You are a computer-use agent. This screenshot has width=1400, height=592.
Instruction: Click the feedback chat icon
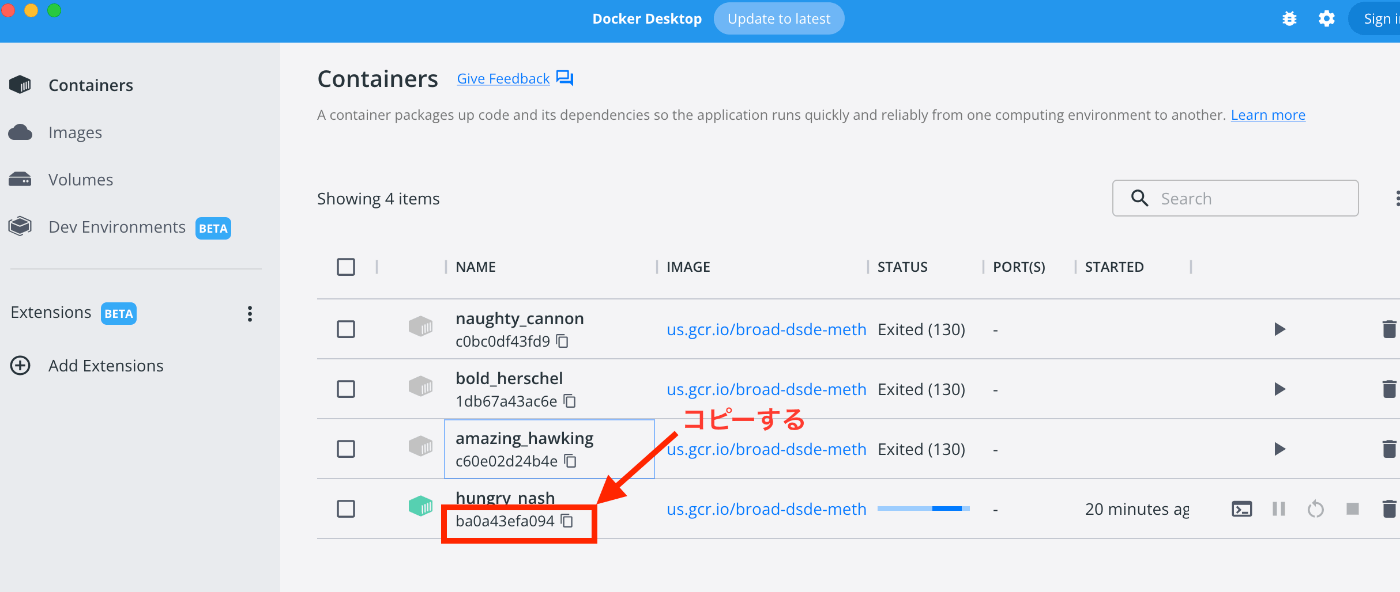click(x=565, y=78)
